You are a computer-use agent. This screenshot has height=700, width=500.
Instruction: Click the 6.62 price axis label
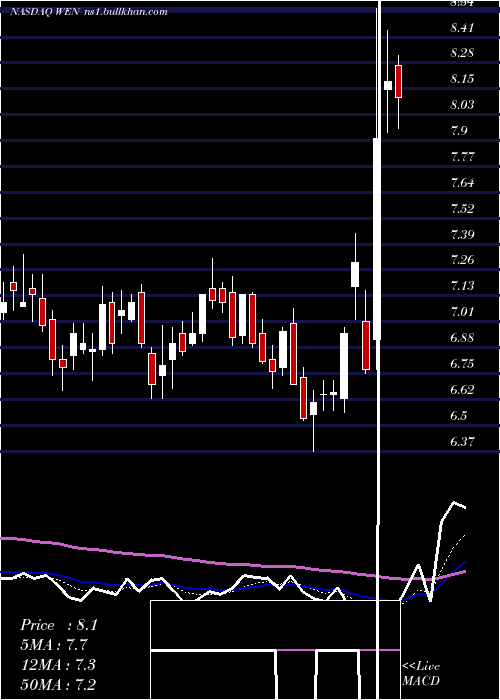462,390
